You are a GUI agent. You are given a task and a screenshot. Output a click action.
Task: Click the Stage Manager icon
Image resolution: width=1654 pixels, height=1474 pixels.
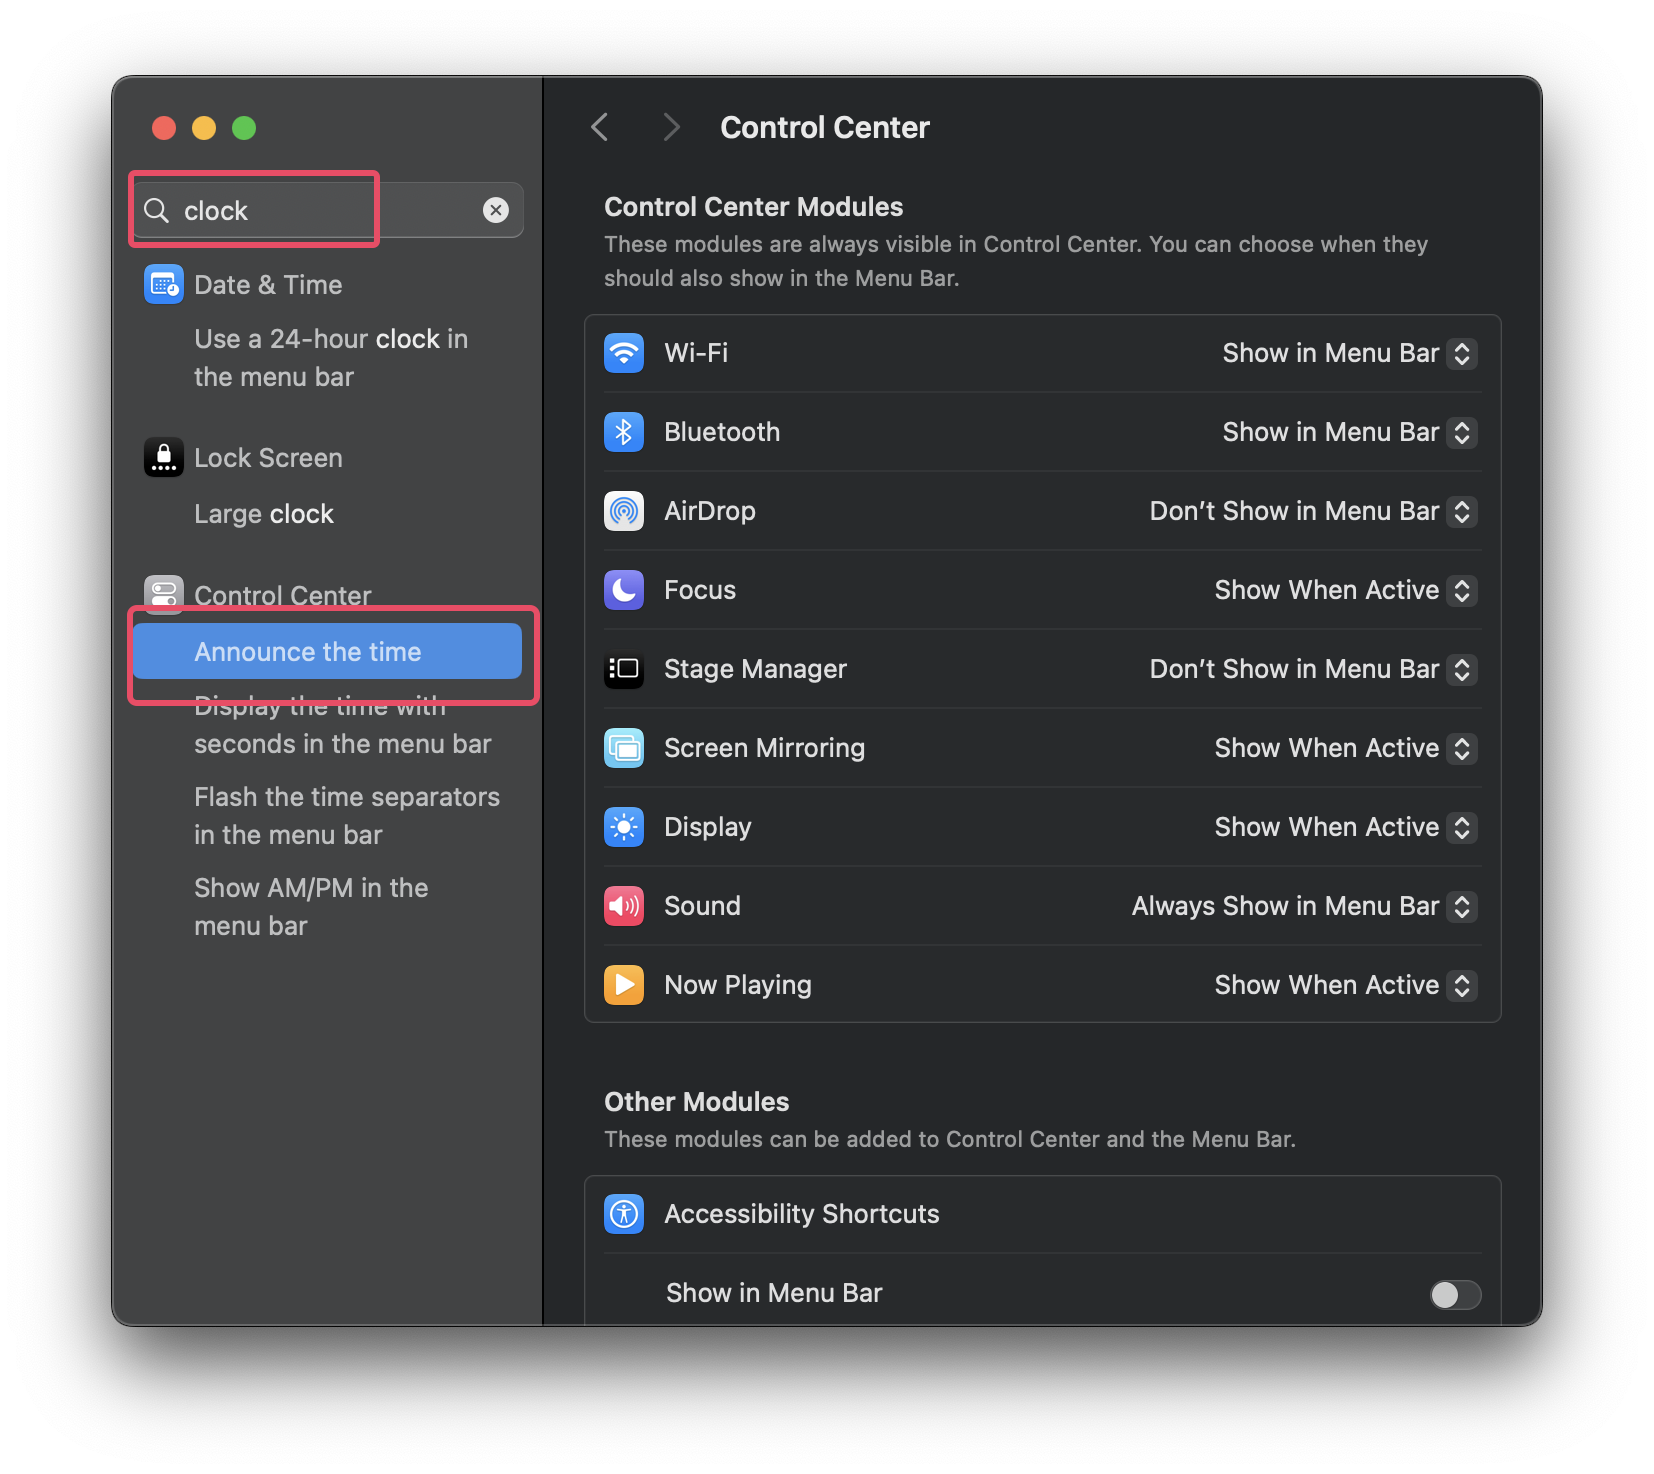(624, 669)
